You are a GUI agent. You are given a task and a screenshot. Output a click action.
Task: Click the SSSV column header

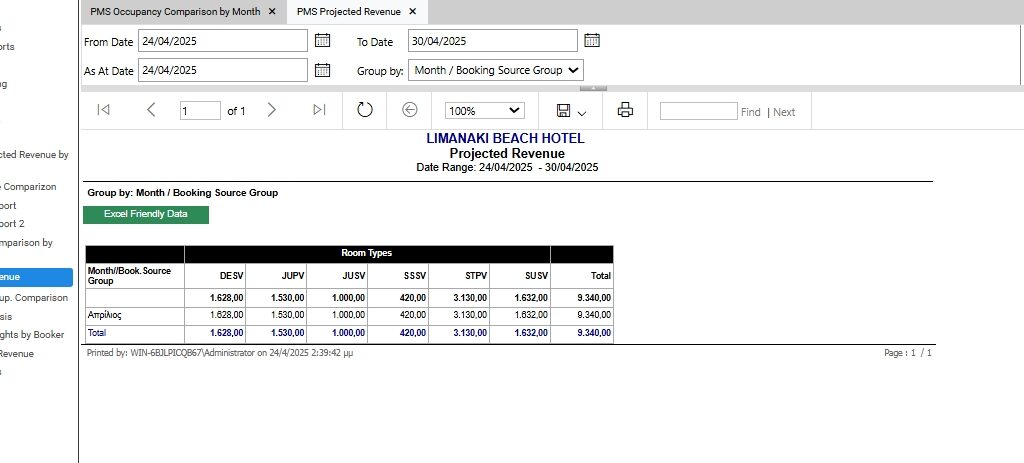(x=398, y=276)
